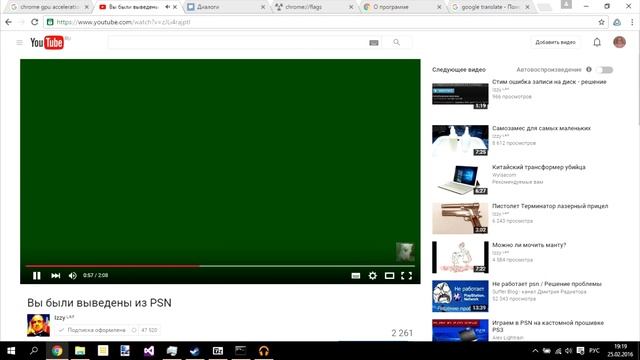Open video 'Пистолет Терминатор лазерный прицел'
The height and width of the screenshot is (360, 640).
550,206
